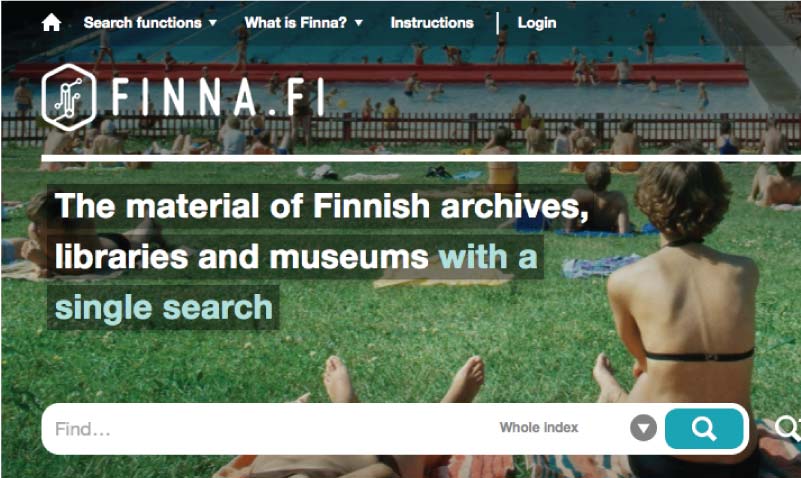
Task: Click the 'libraries and museums' headline line
Action: pos(242,257)
